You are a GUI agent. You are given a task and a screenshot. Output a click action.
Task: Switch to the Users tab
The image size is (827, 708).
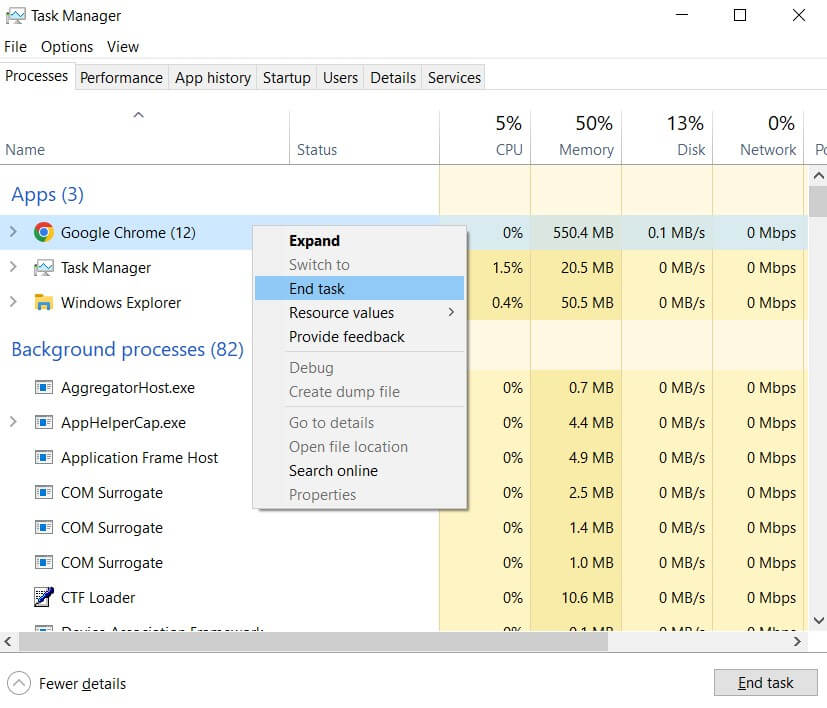[340, 78]
